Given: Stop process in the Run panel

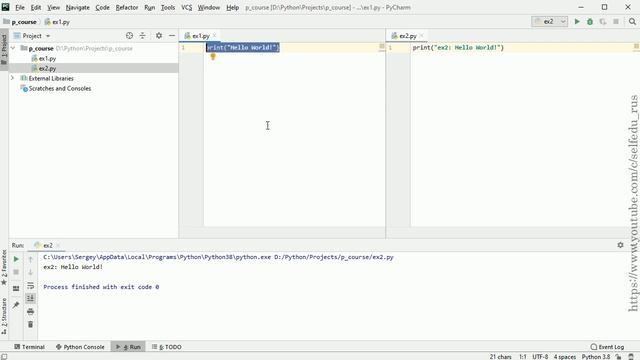Looking at the screenshot, I should 16,272.
